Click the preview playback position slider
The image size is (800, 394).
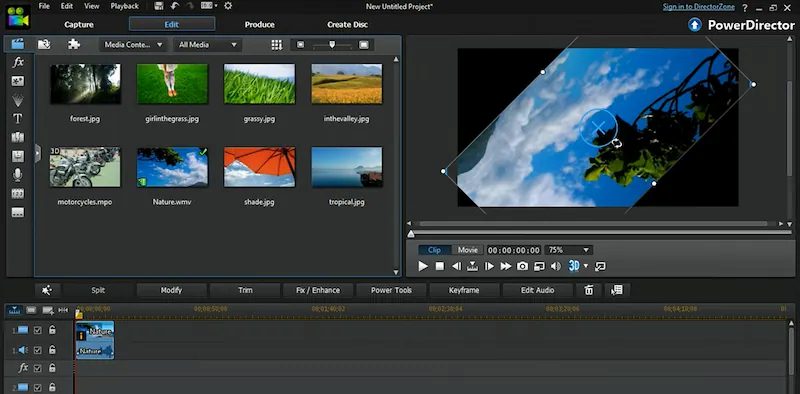[411, 234]
